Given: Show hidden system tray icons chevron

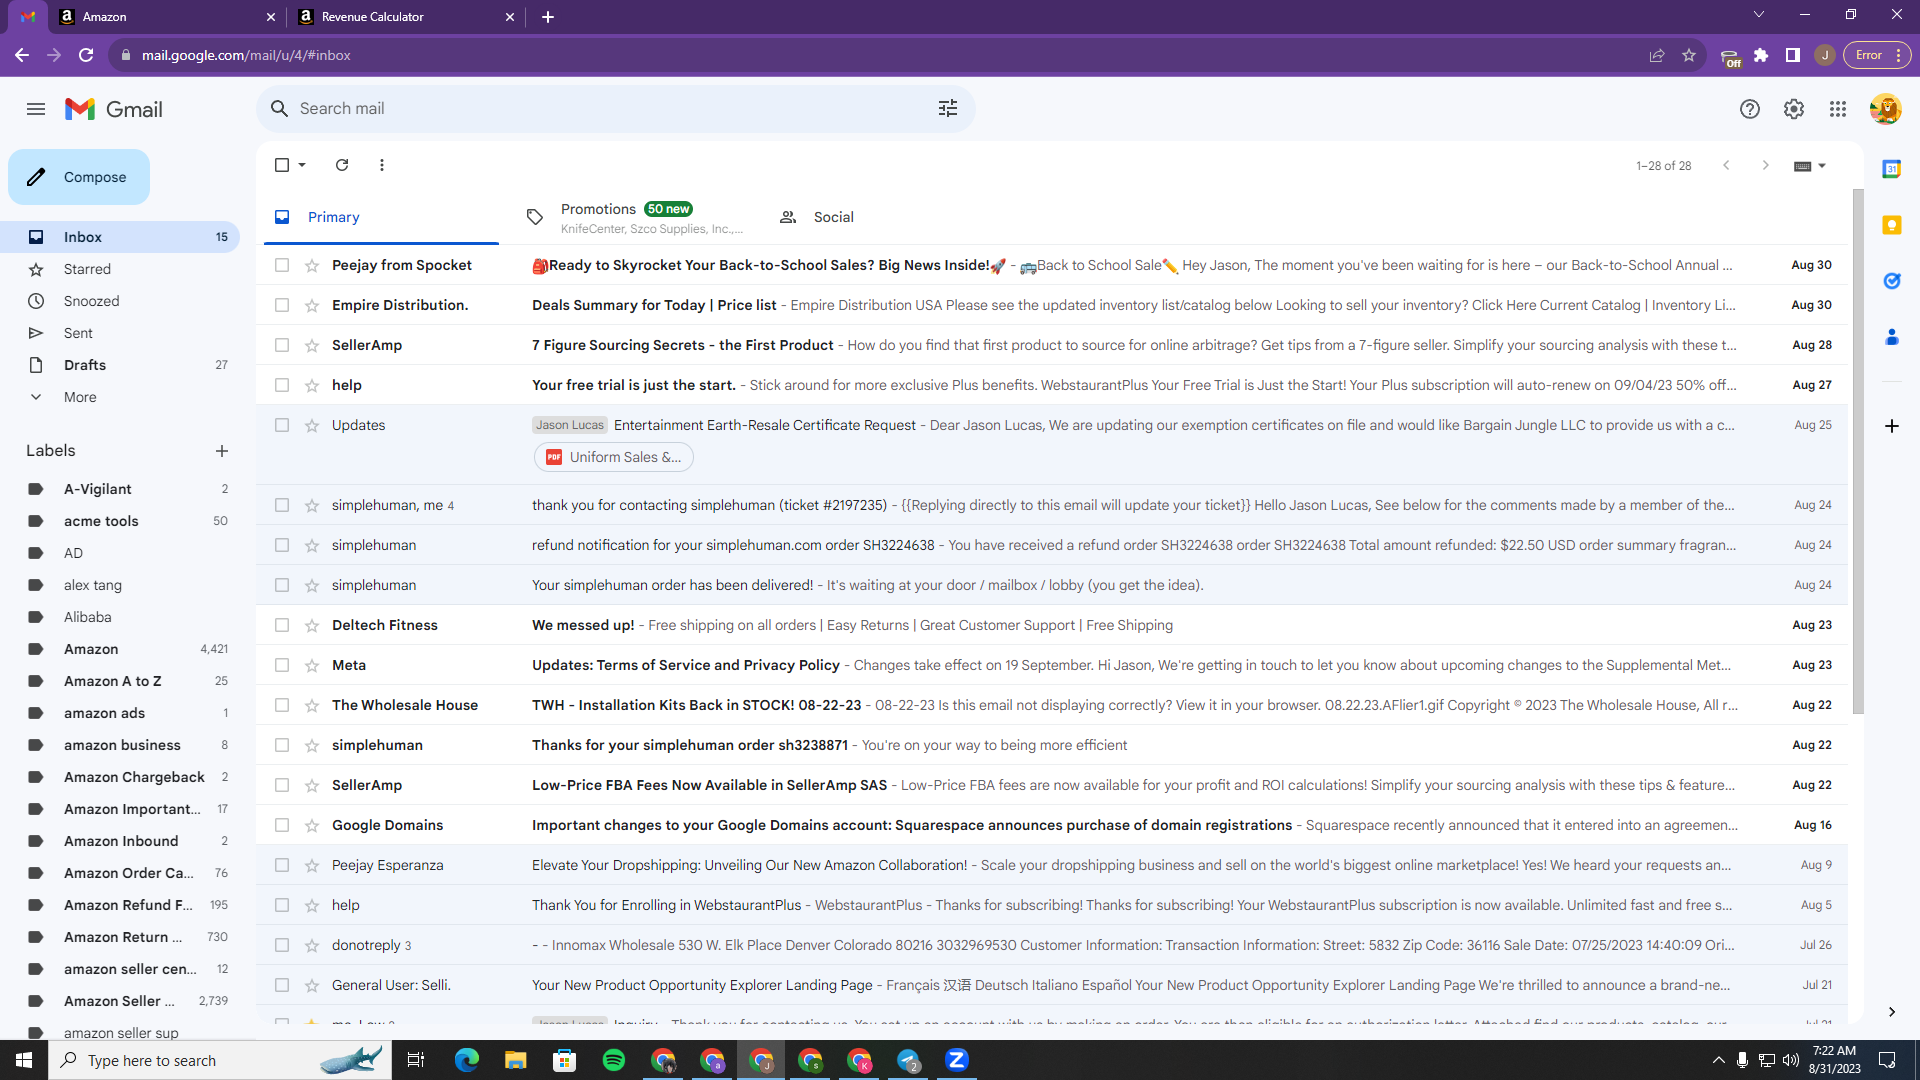Looking at the screenshot, I should click(x=1718, y=1060).
